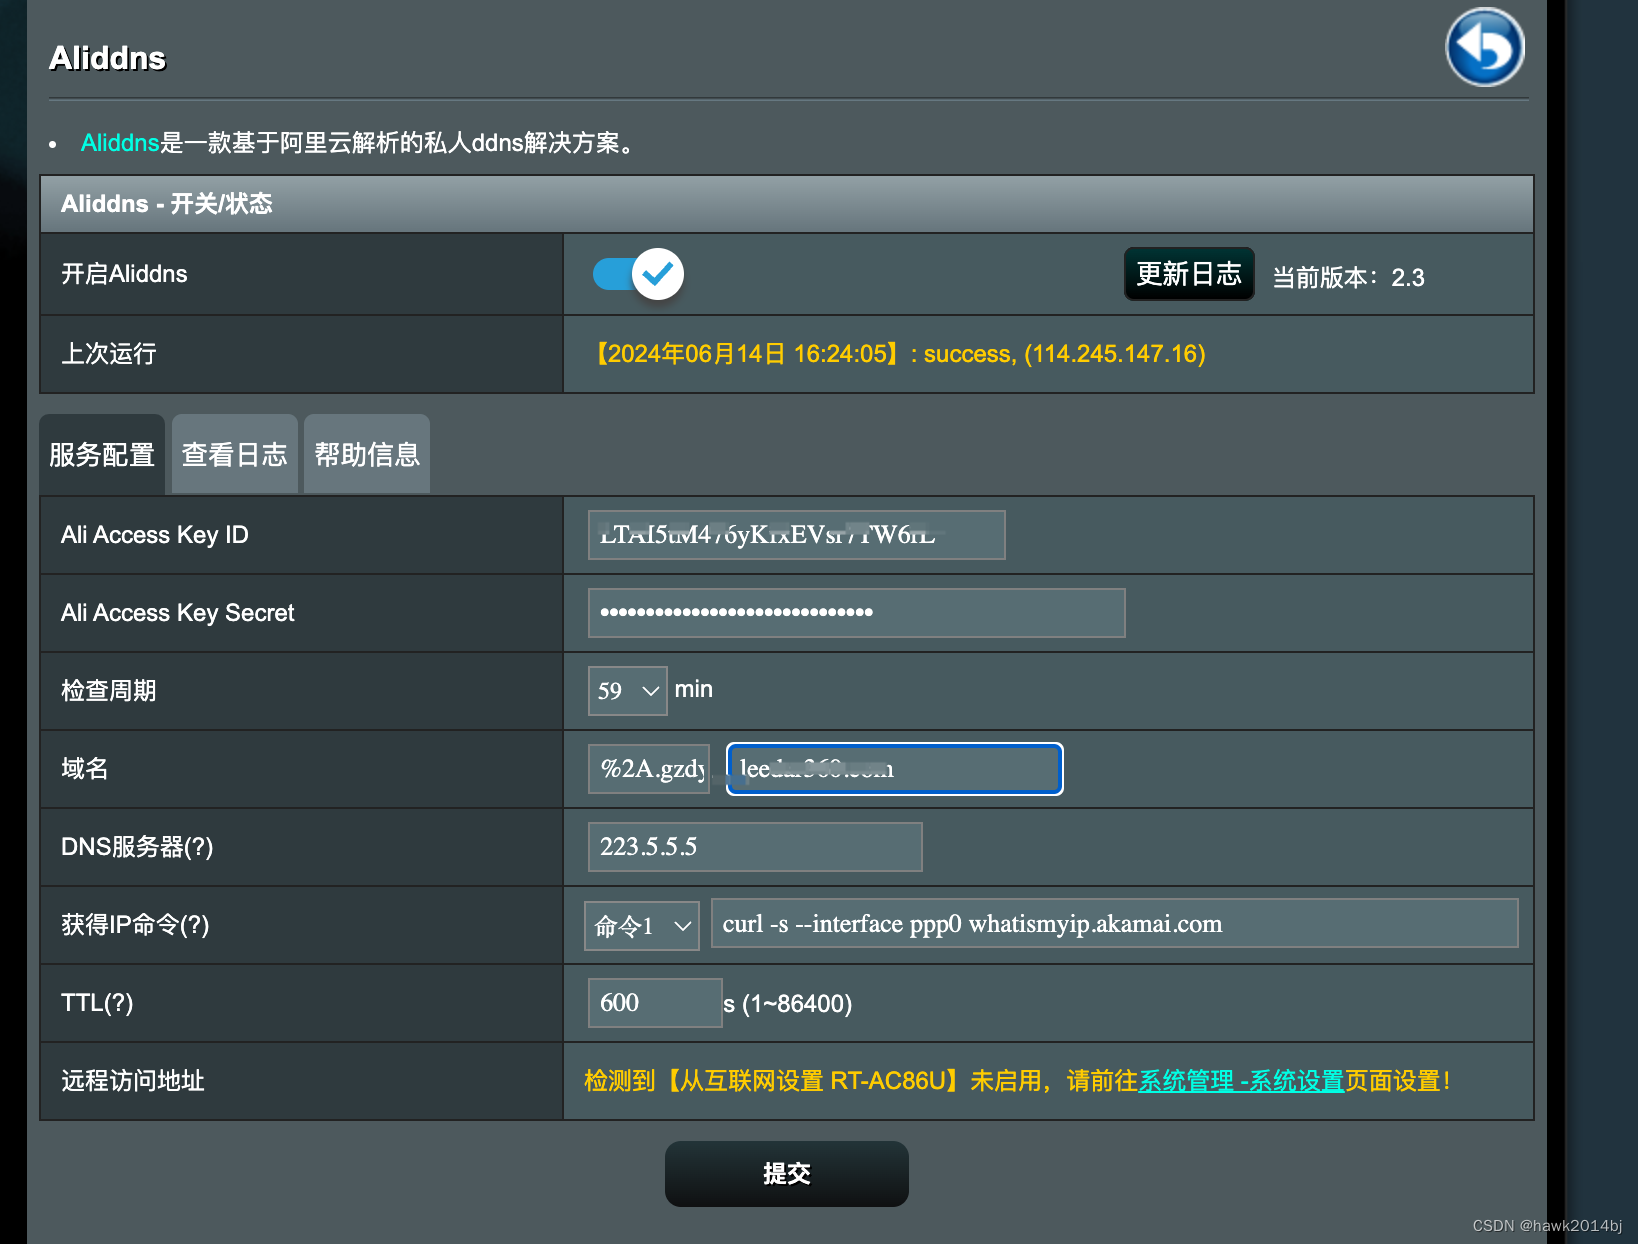1638x1244 pixels.
Task: Open the 获得IP命令 command dropdown showing 命令1
Action: pos(641,925)
